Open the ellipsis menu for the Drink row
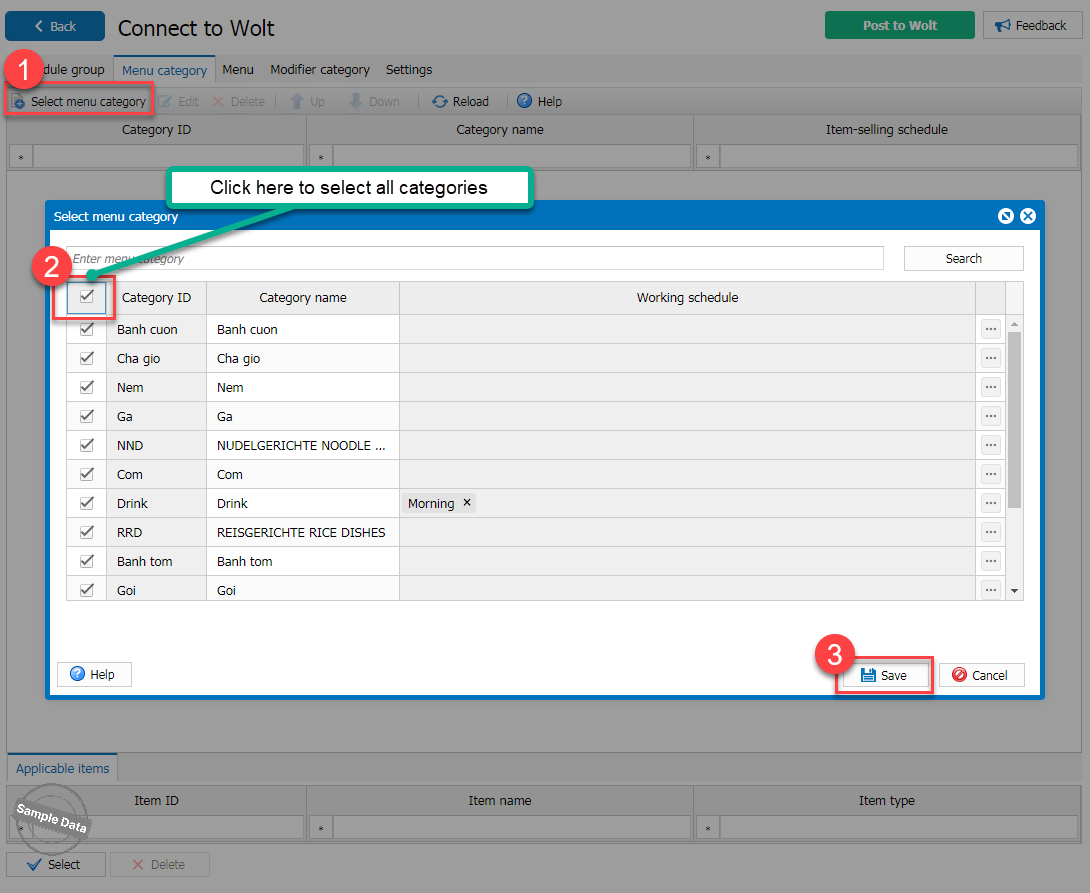The image size is (1090, 893). click(x=991, y=503)
